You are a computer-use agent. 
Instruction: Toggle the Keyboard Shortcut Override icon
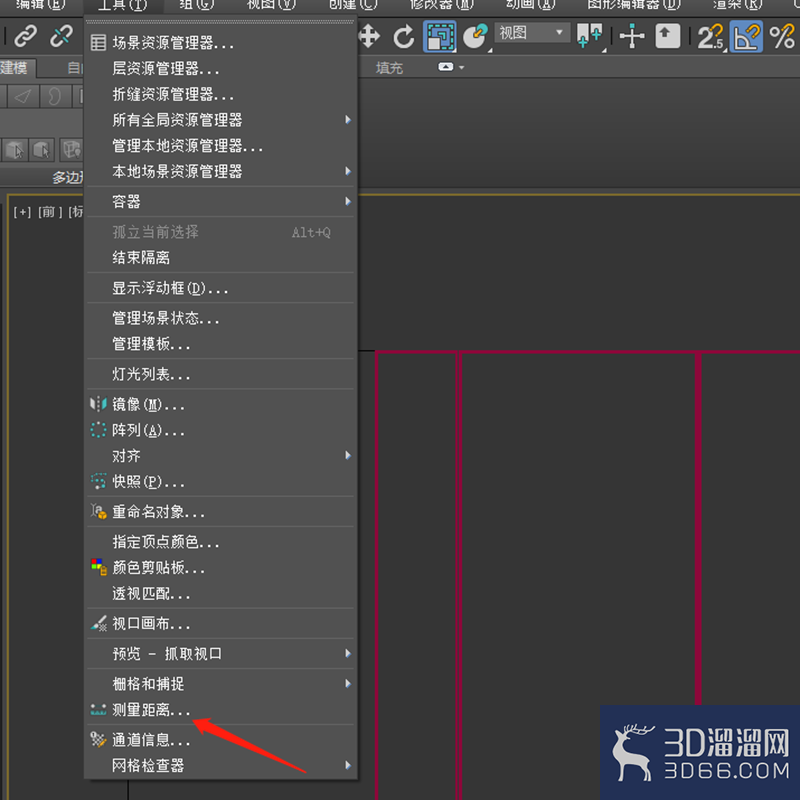tap(667, 36)
